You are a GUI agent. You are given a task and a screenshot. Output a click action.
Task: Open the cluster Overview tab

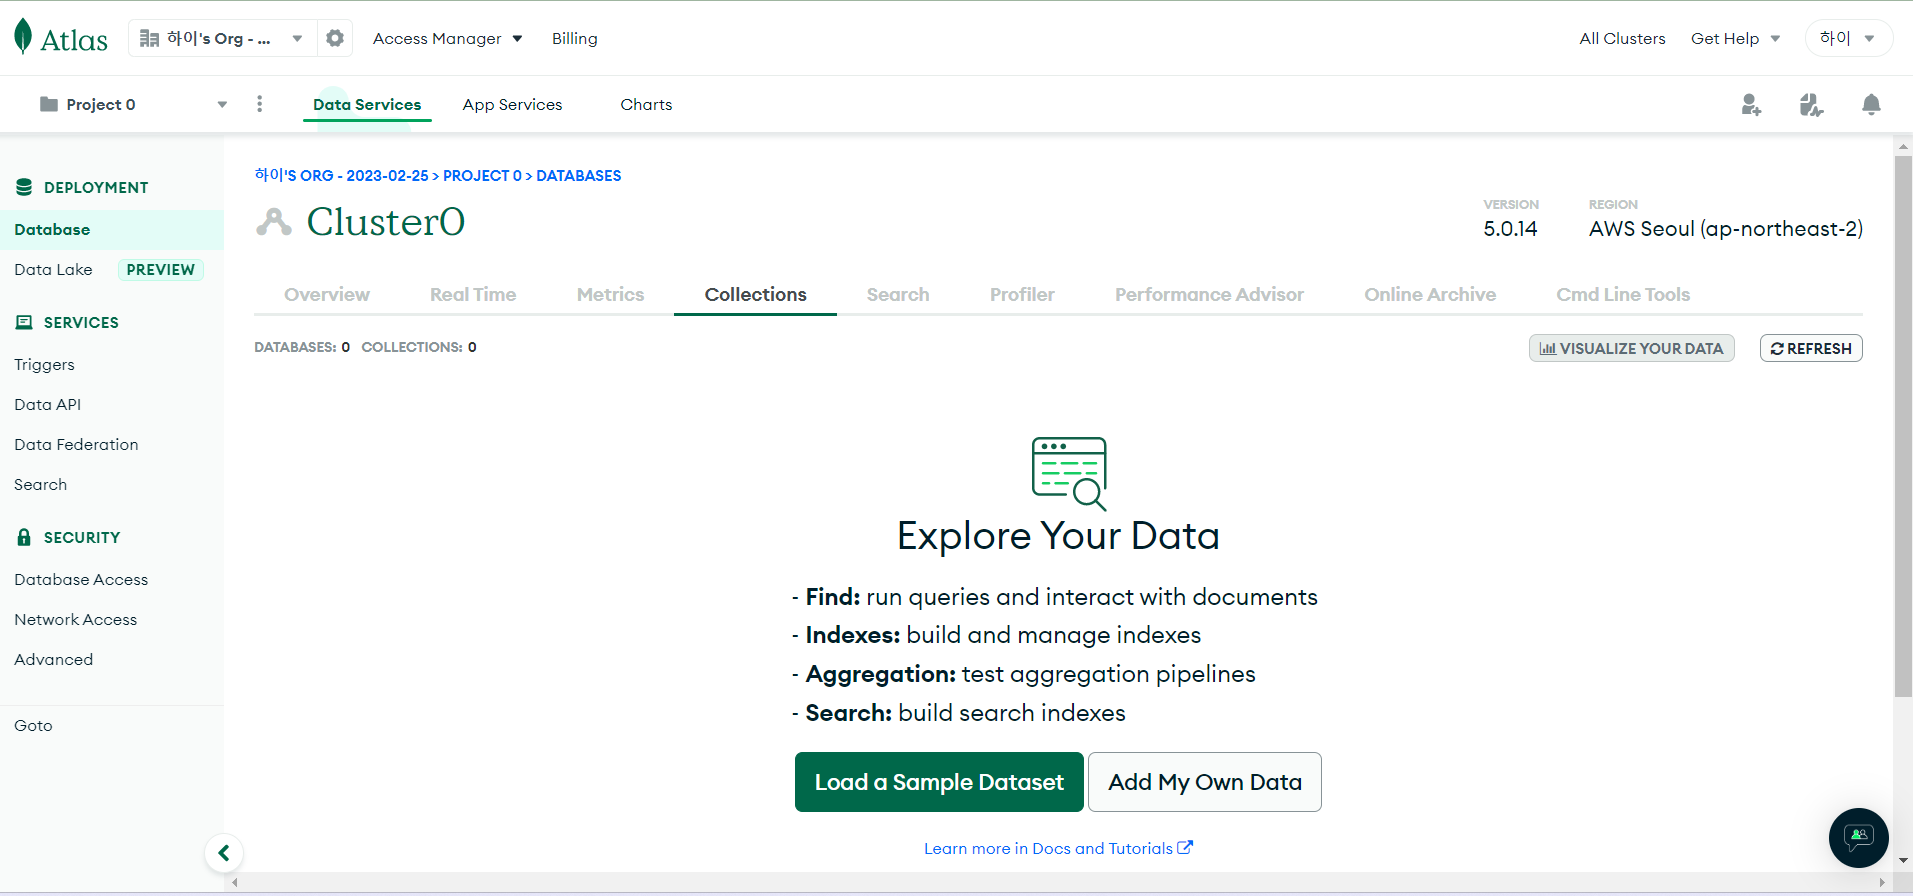click(x=327, y=294)
